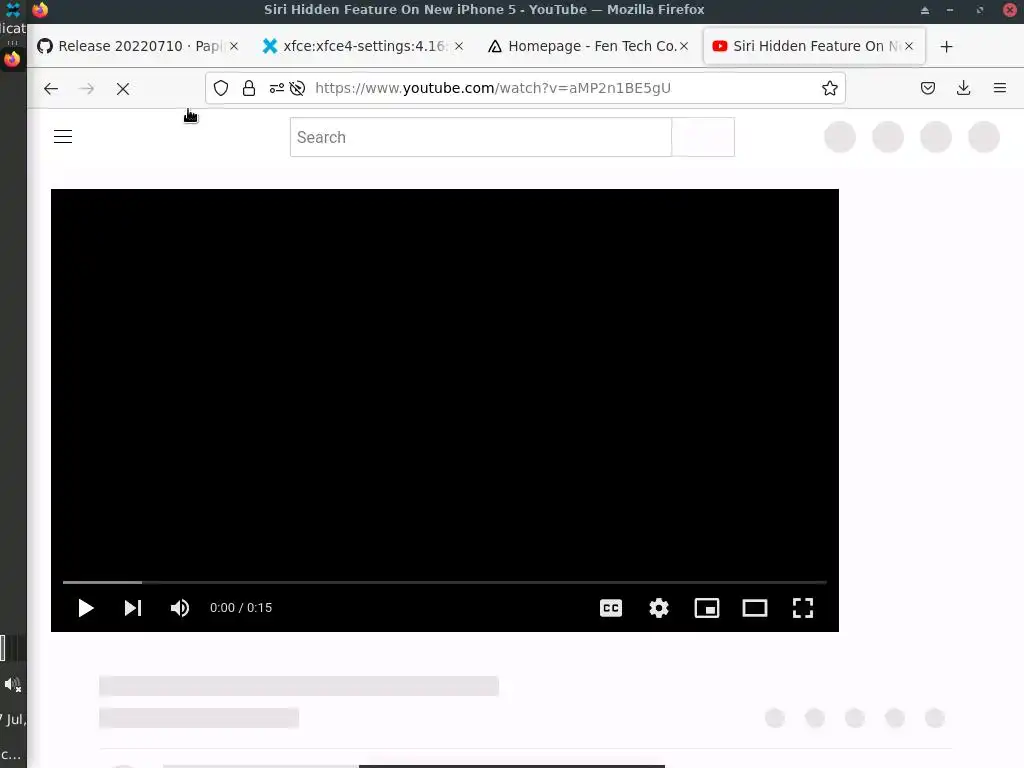The height and width of the screenshot is (768, 1024).
Task: Mute the video player volume
Action: (x=180, y=608)
